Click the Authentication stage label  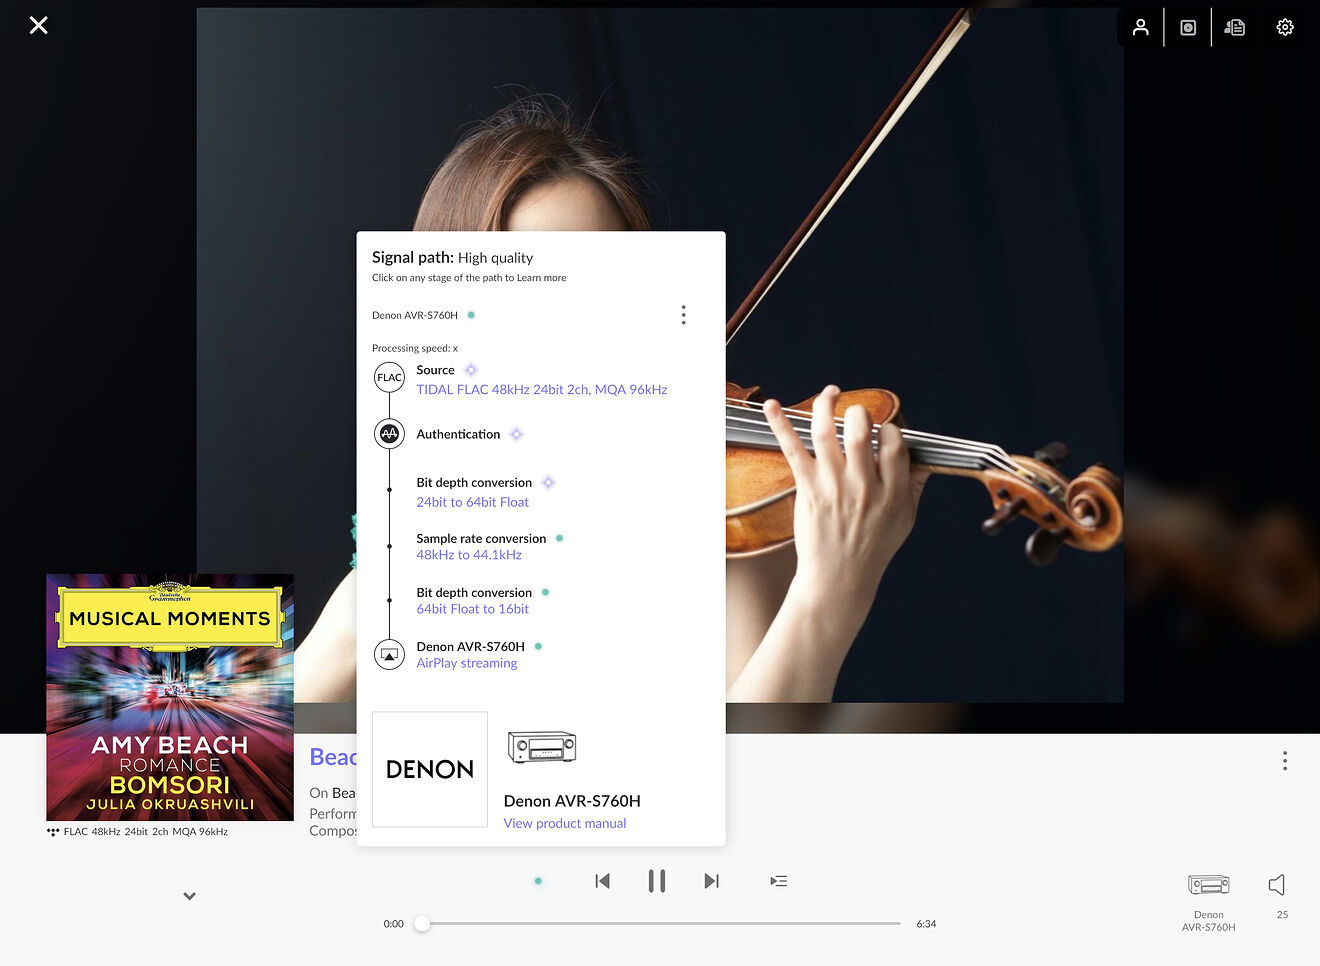pyautogui.click(x=458, y=434)
